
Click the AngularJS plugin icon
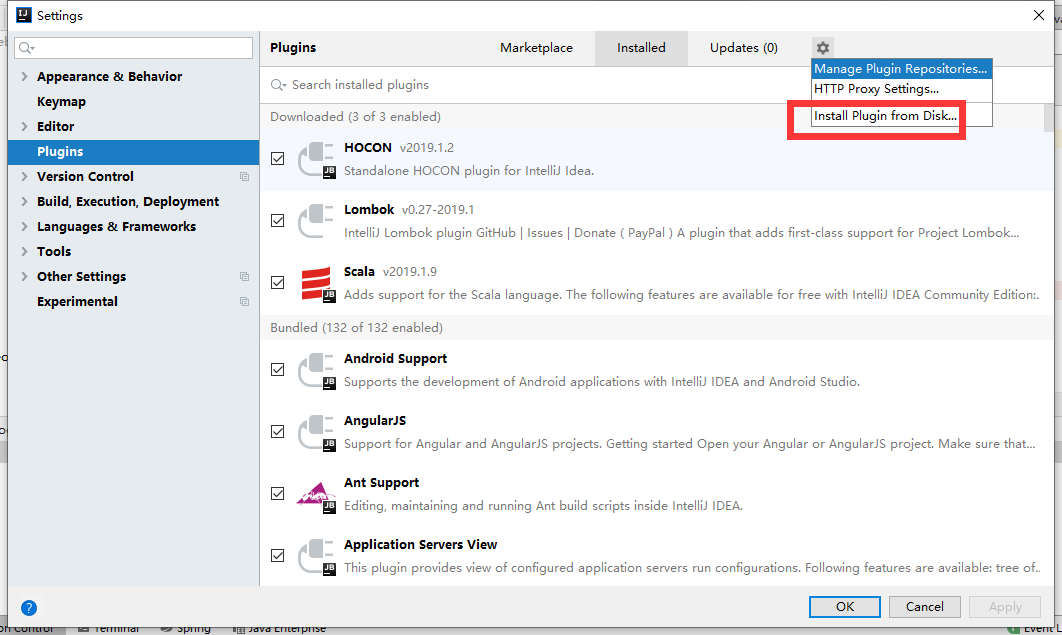[317, 433]
